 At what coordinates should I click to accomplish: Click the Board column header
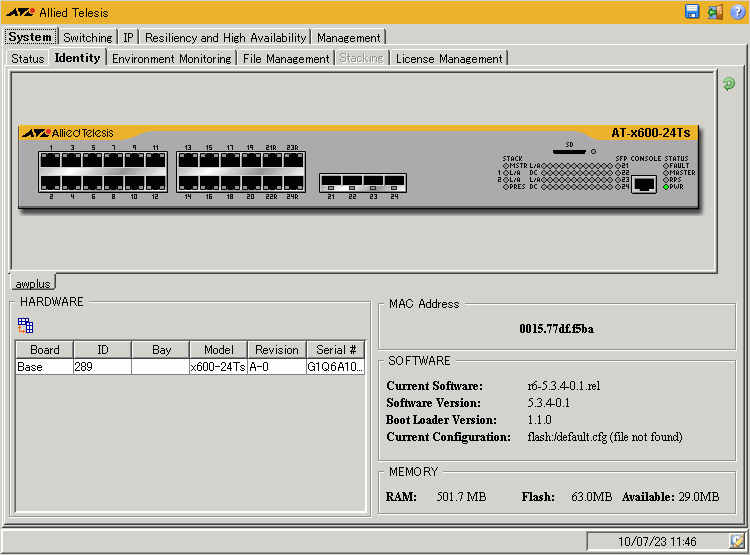[x=44, y=350]
